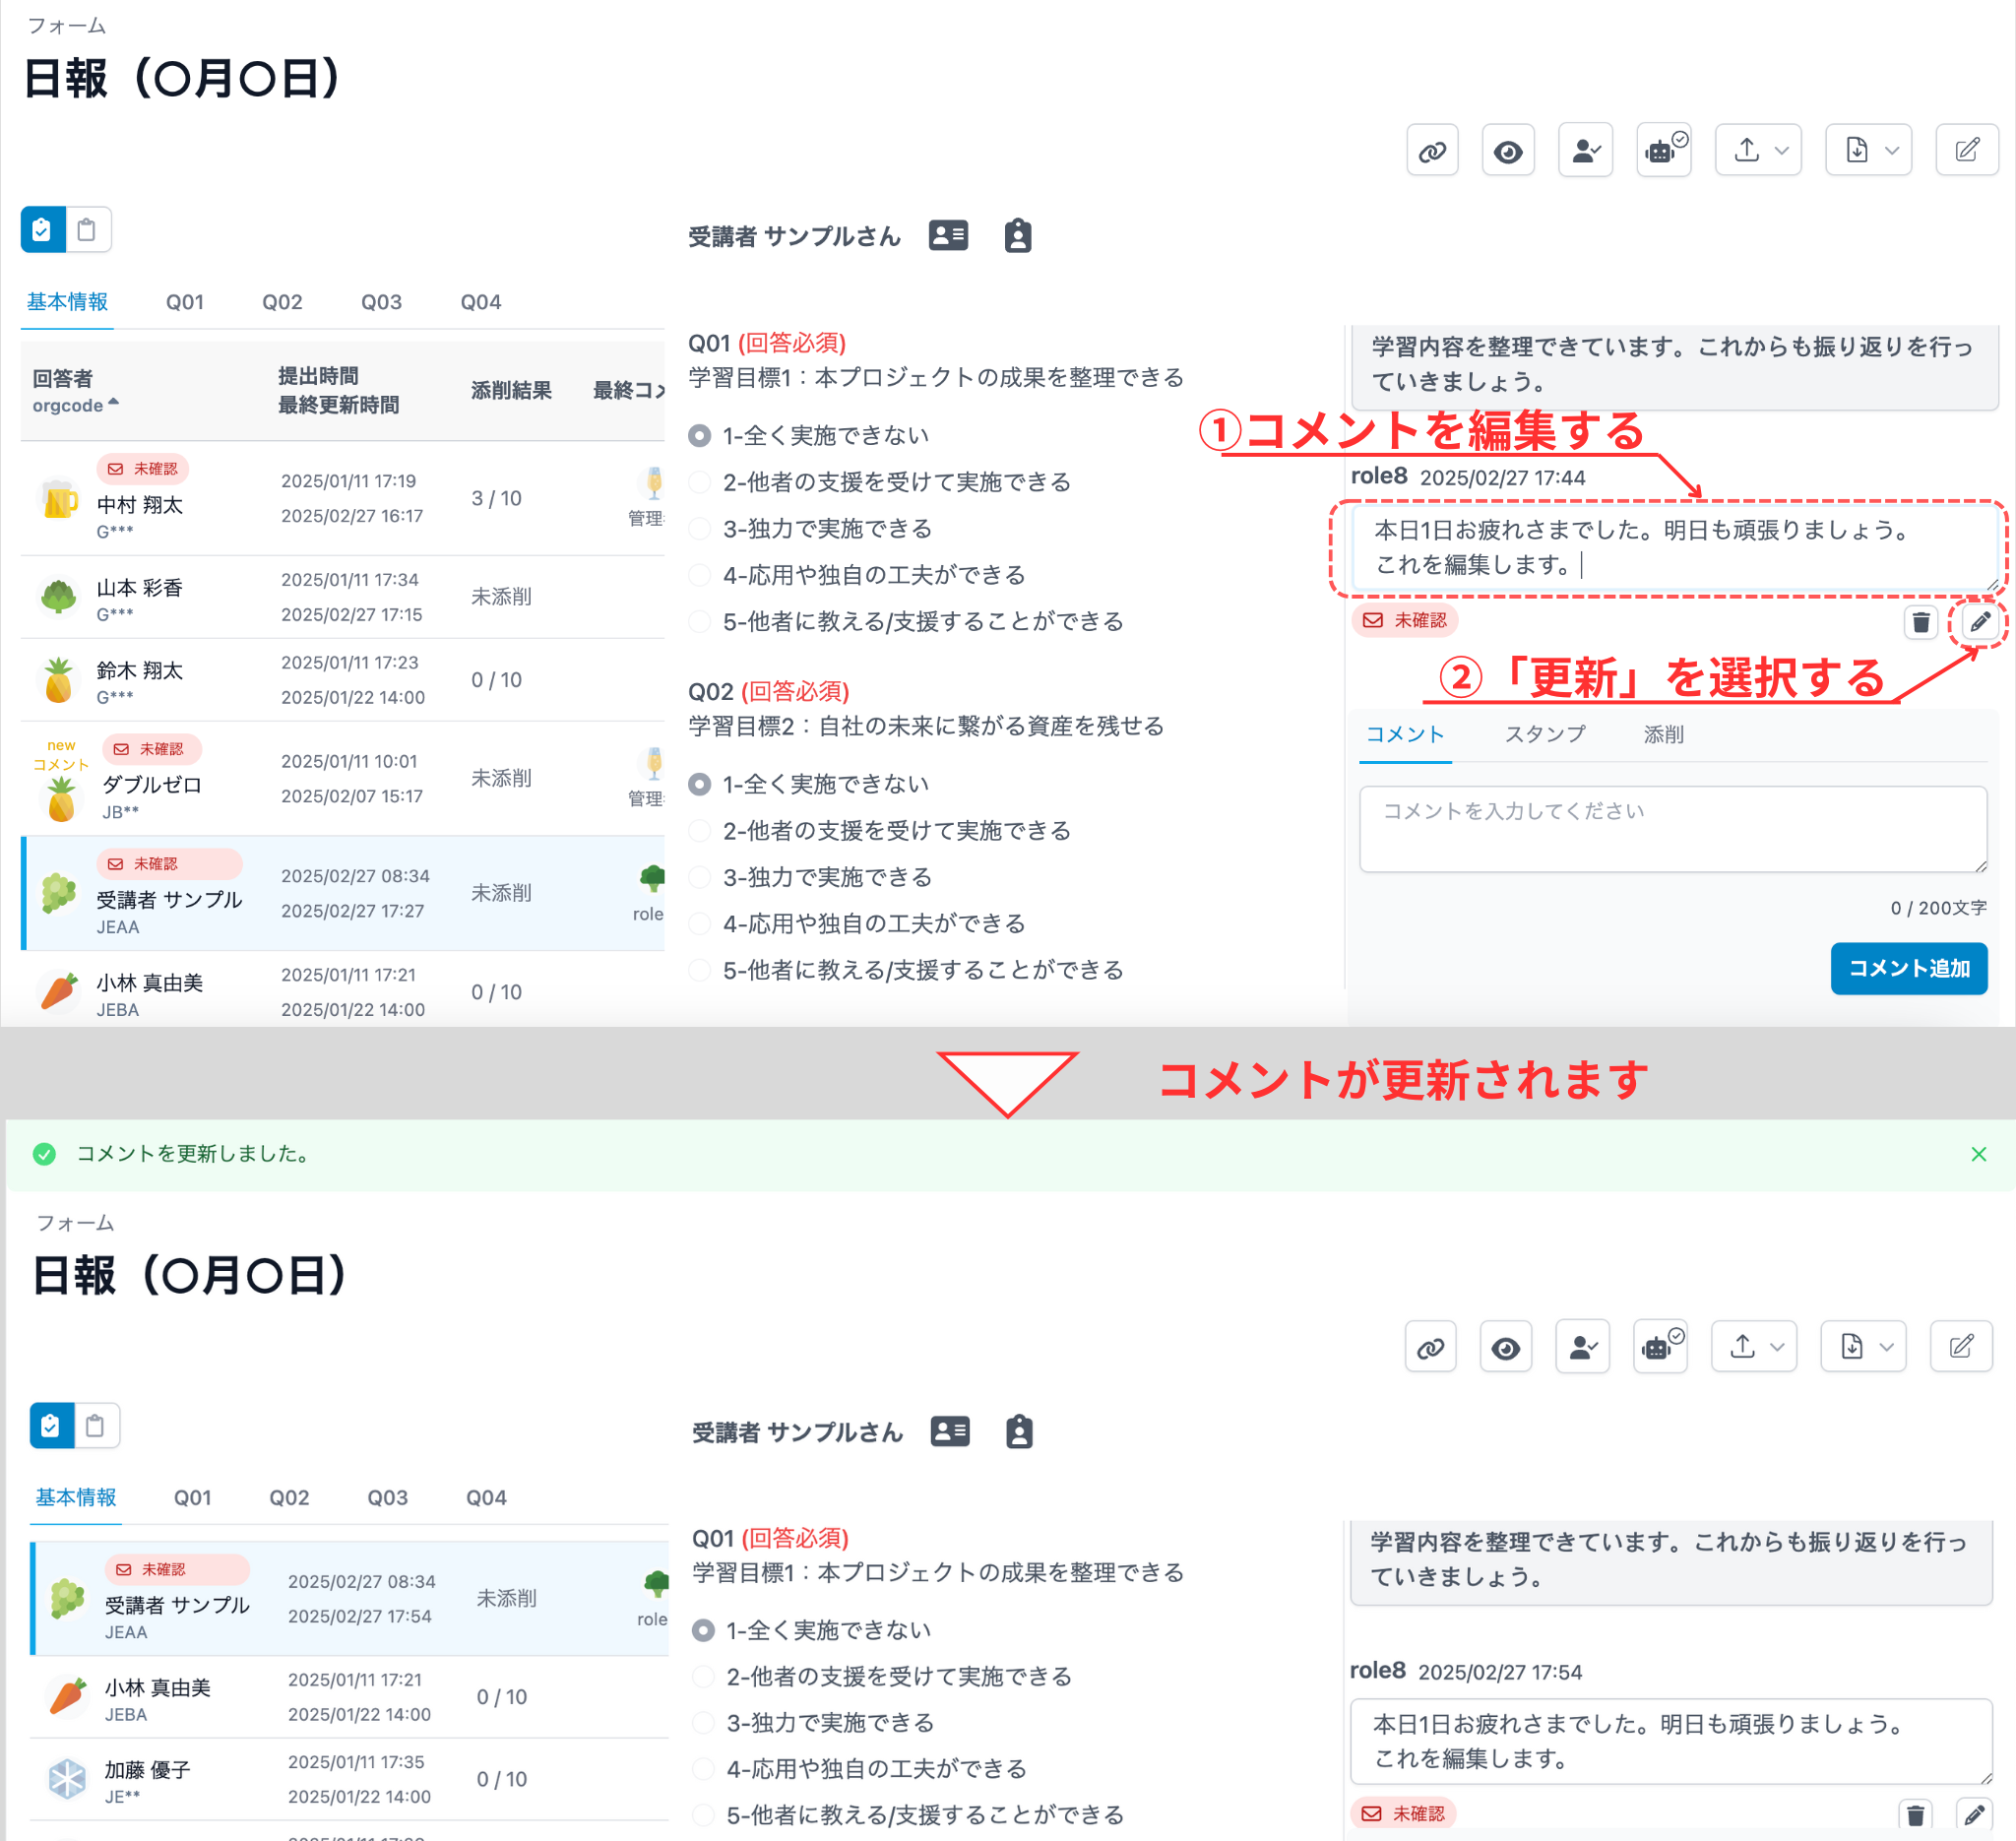This screenshot has height=1841, width=2016.
Task: Open the AI robot icon in the toolbar
Action: (1661, 150)
